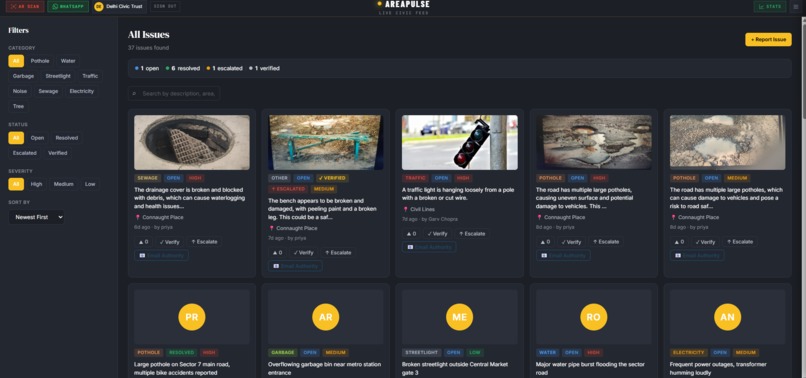Click the '6 resolved' status count

click(182, 68)
